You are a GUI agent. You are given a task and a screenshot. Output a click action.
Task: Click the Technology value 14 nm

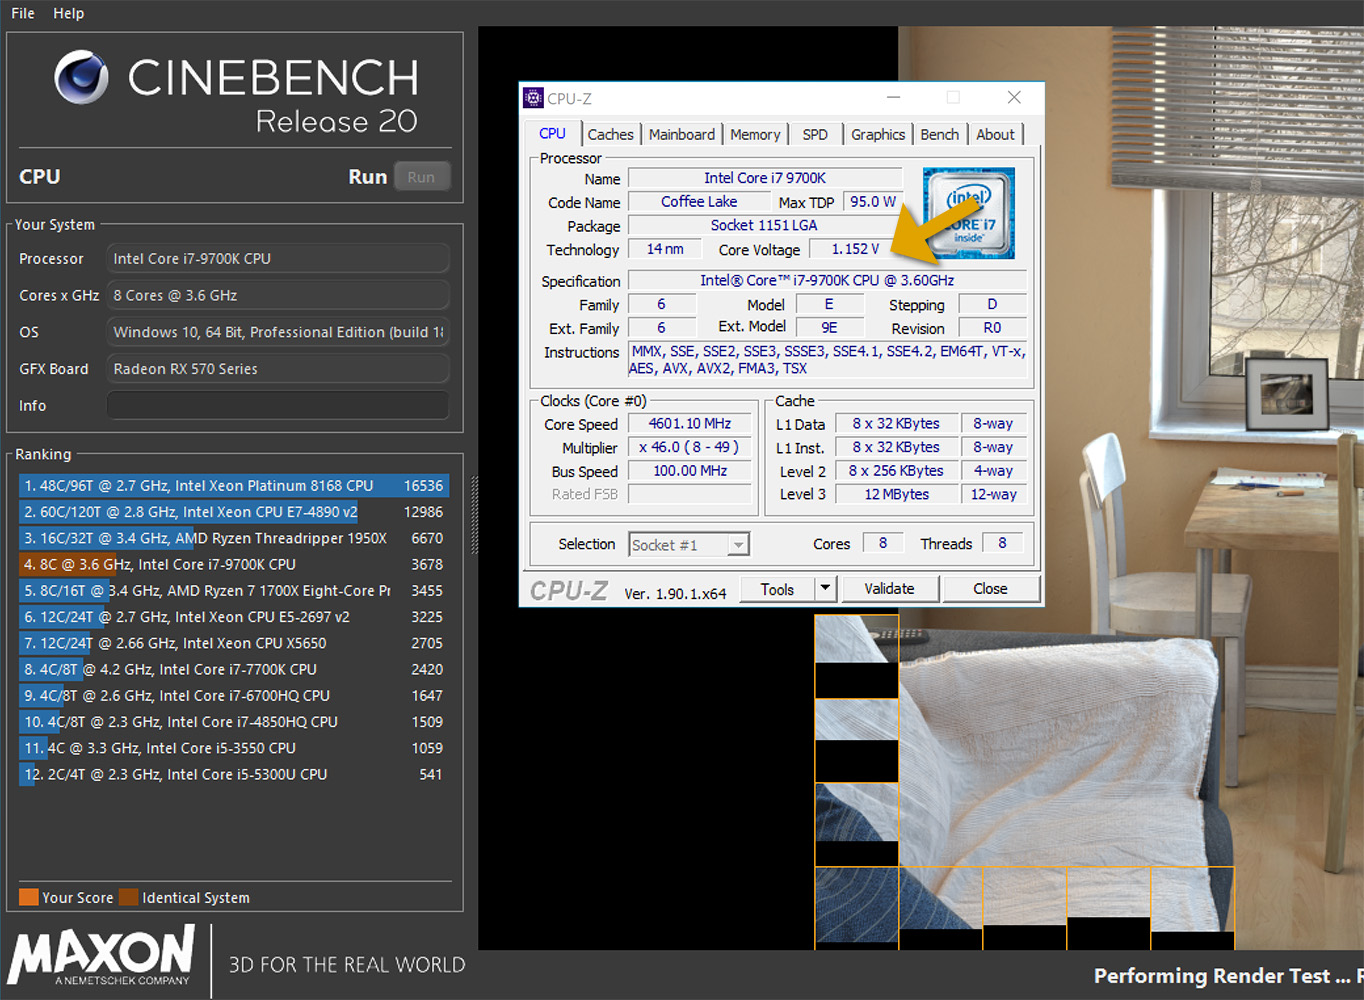pyautogui.click(x=665, y=249)
